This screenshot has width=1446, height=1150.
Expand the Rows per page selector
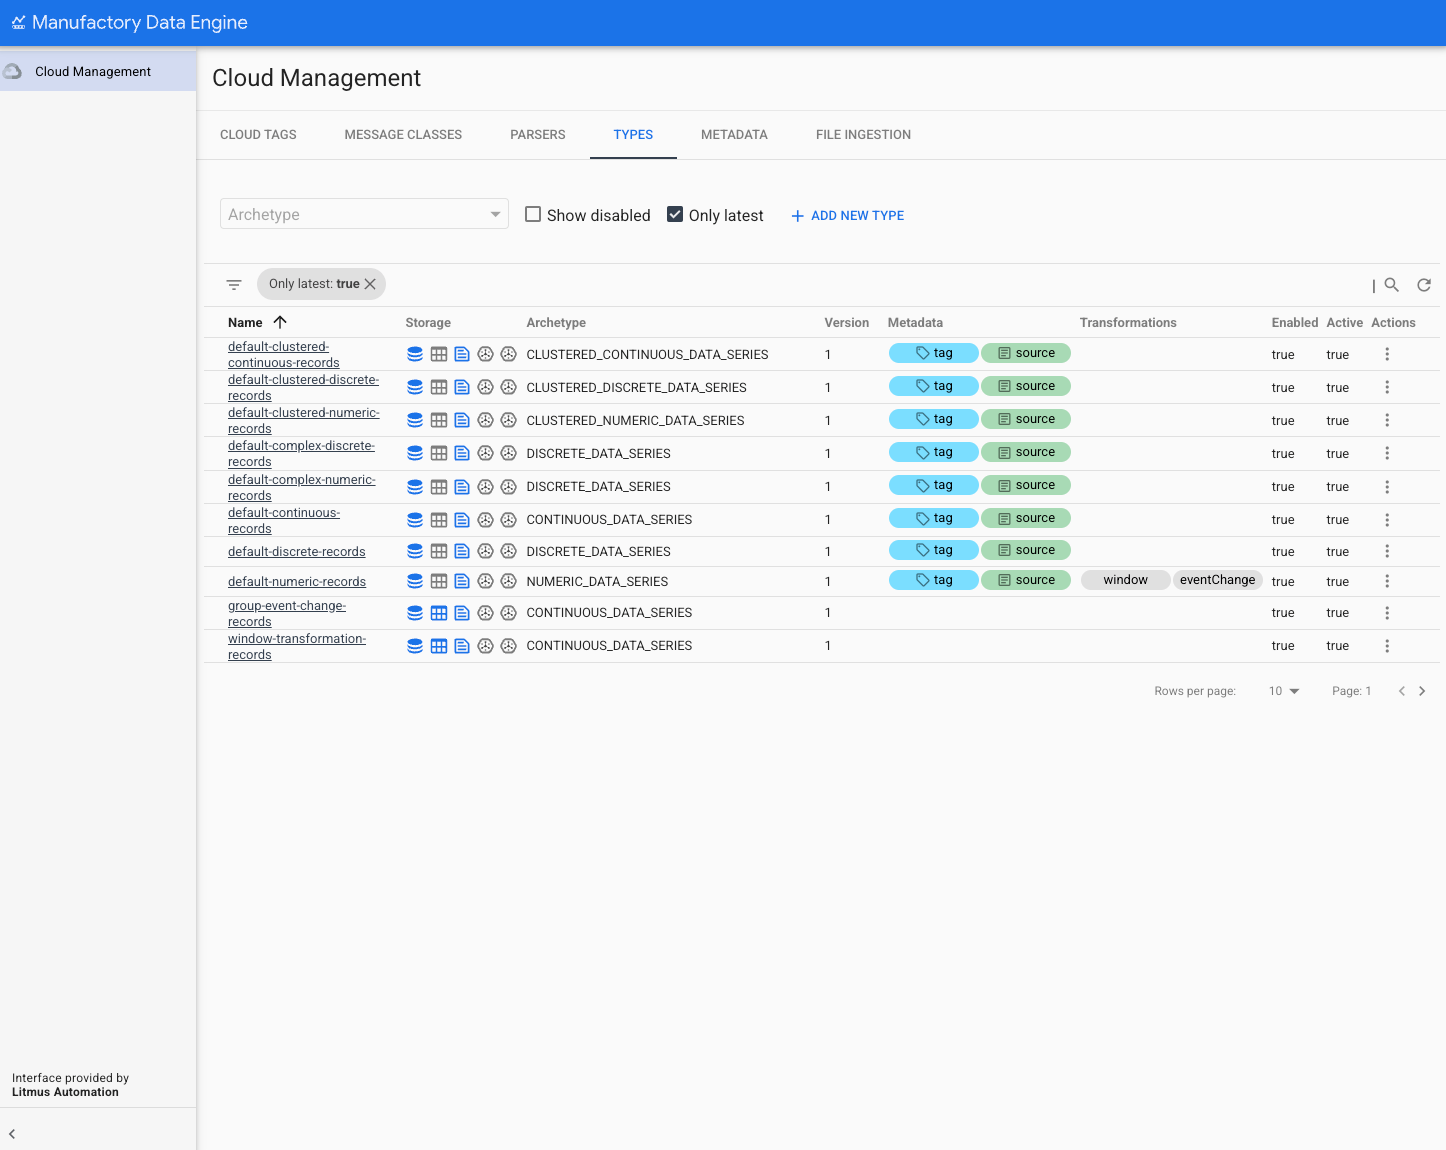pos(1284,691)
